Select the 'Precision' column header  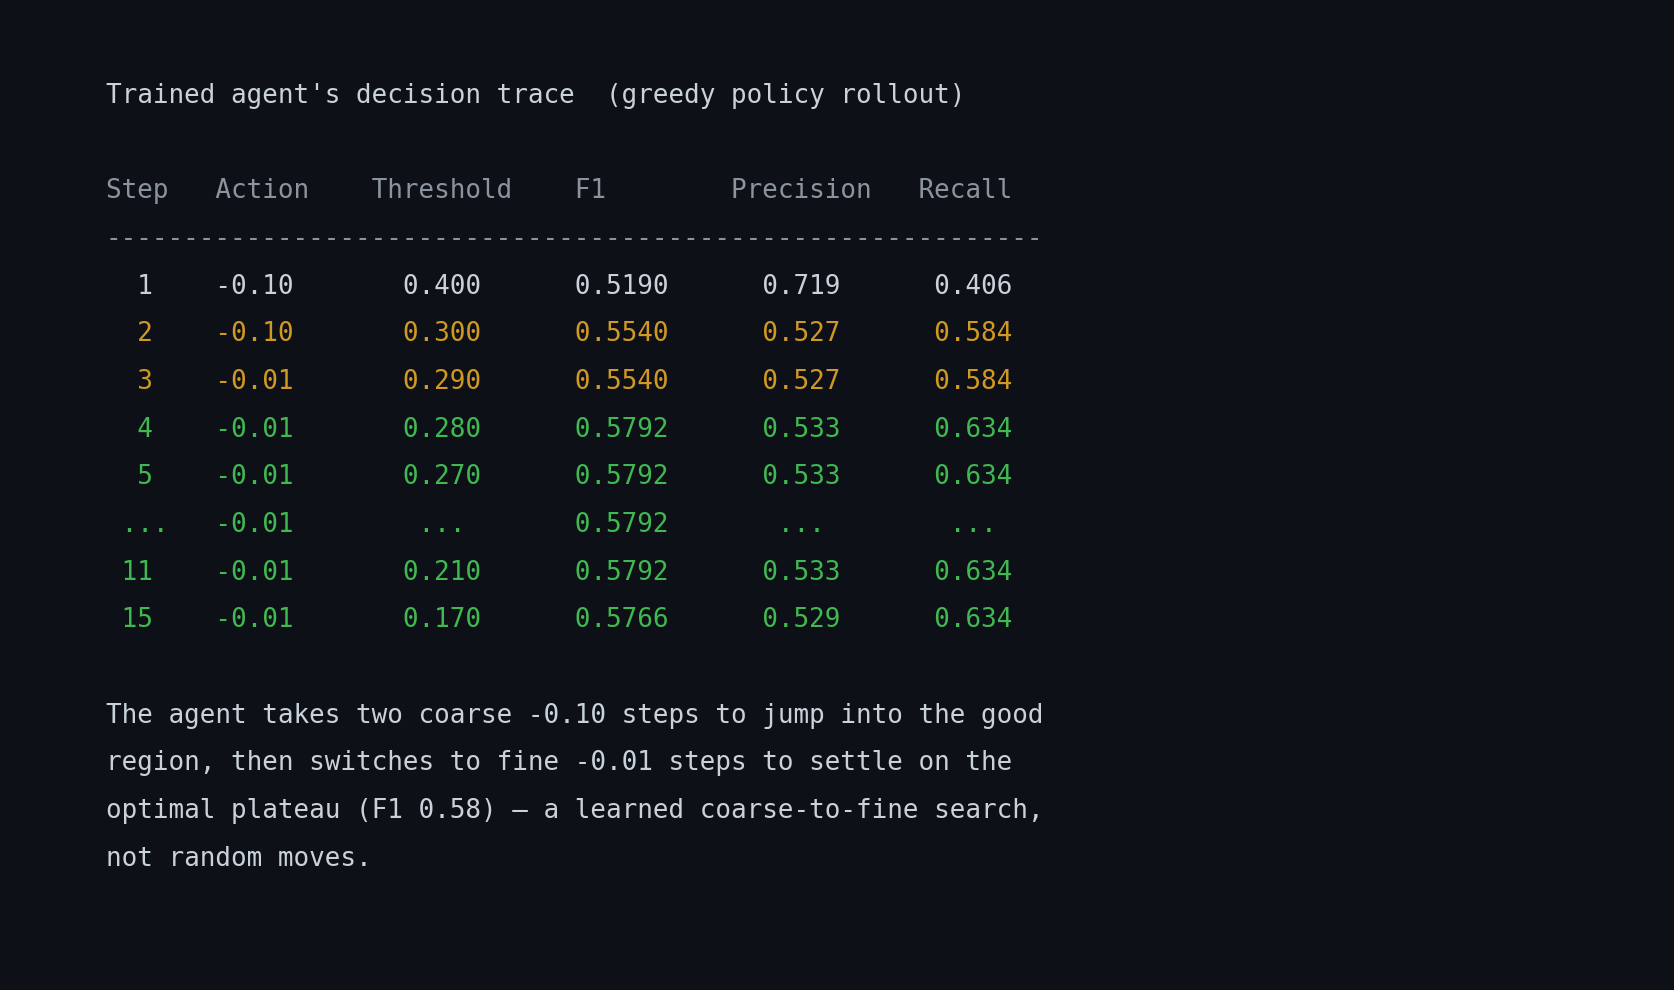[801, 190]
